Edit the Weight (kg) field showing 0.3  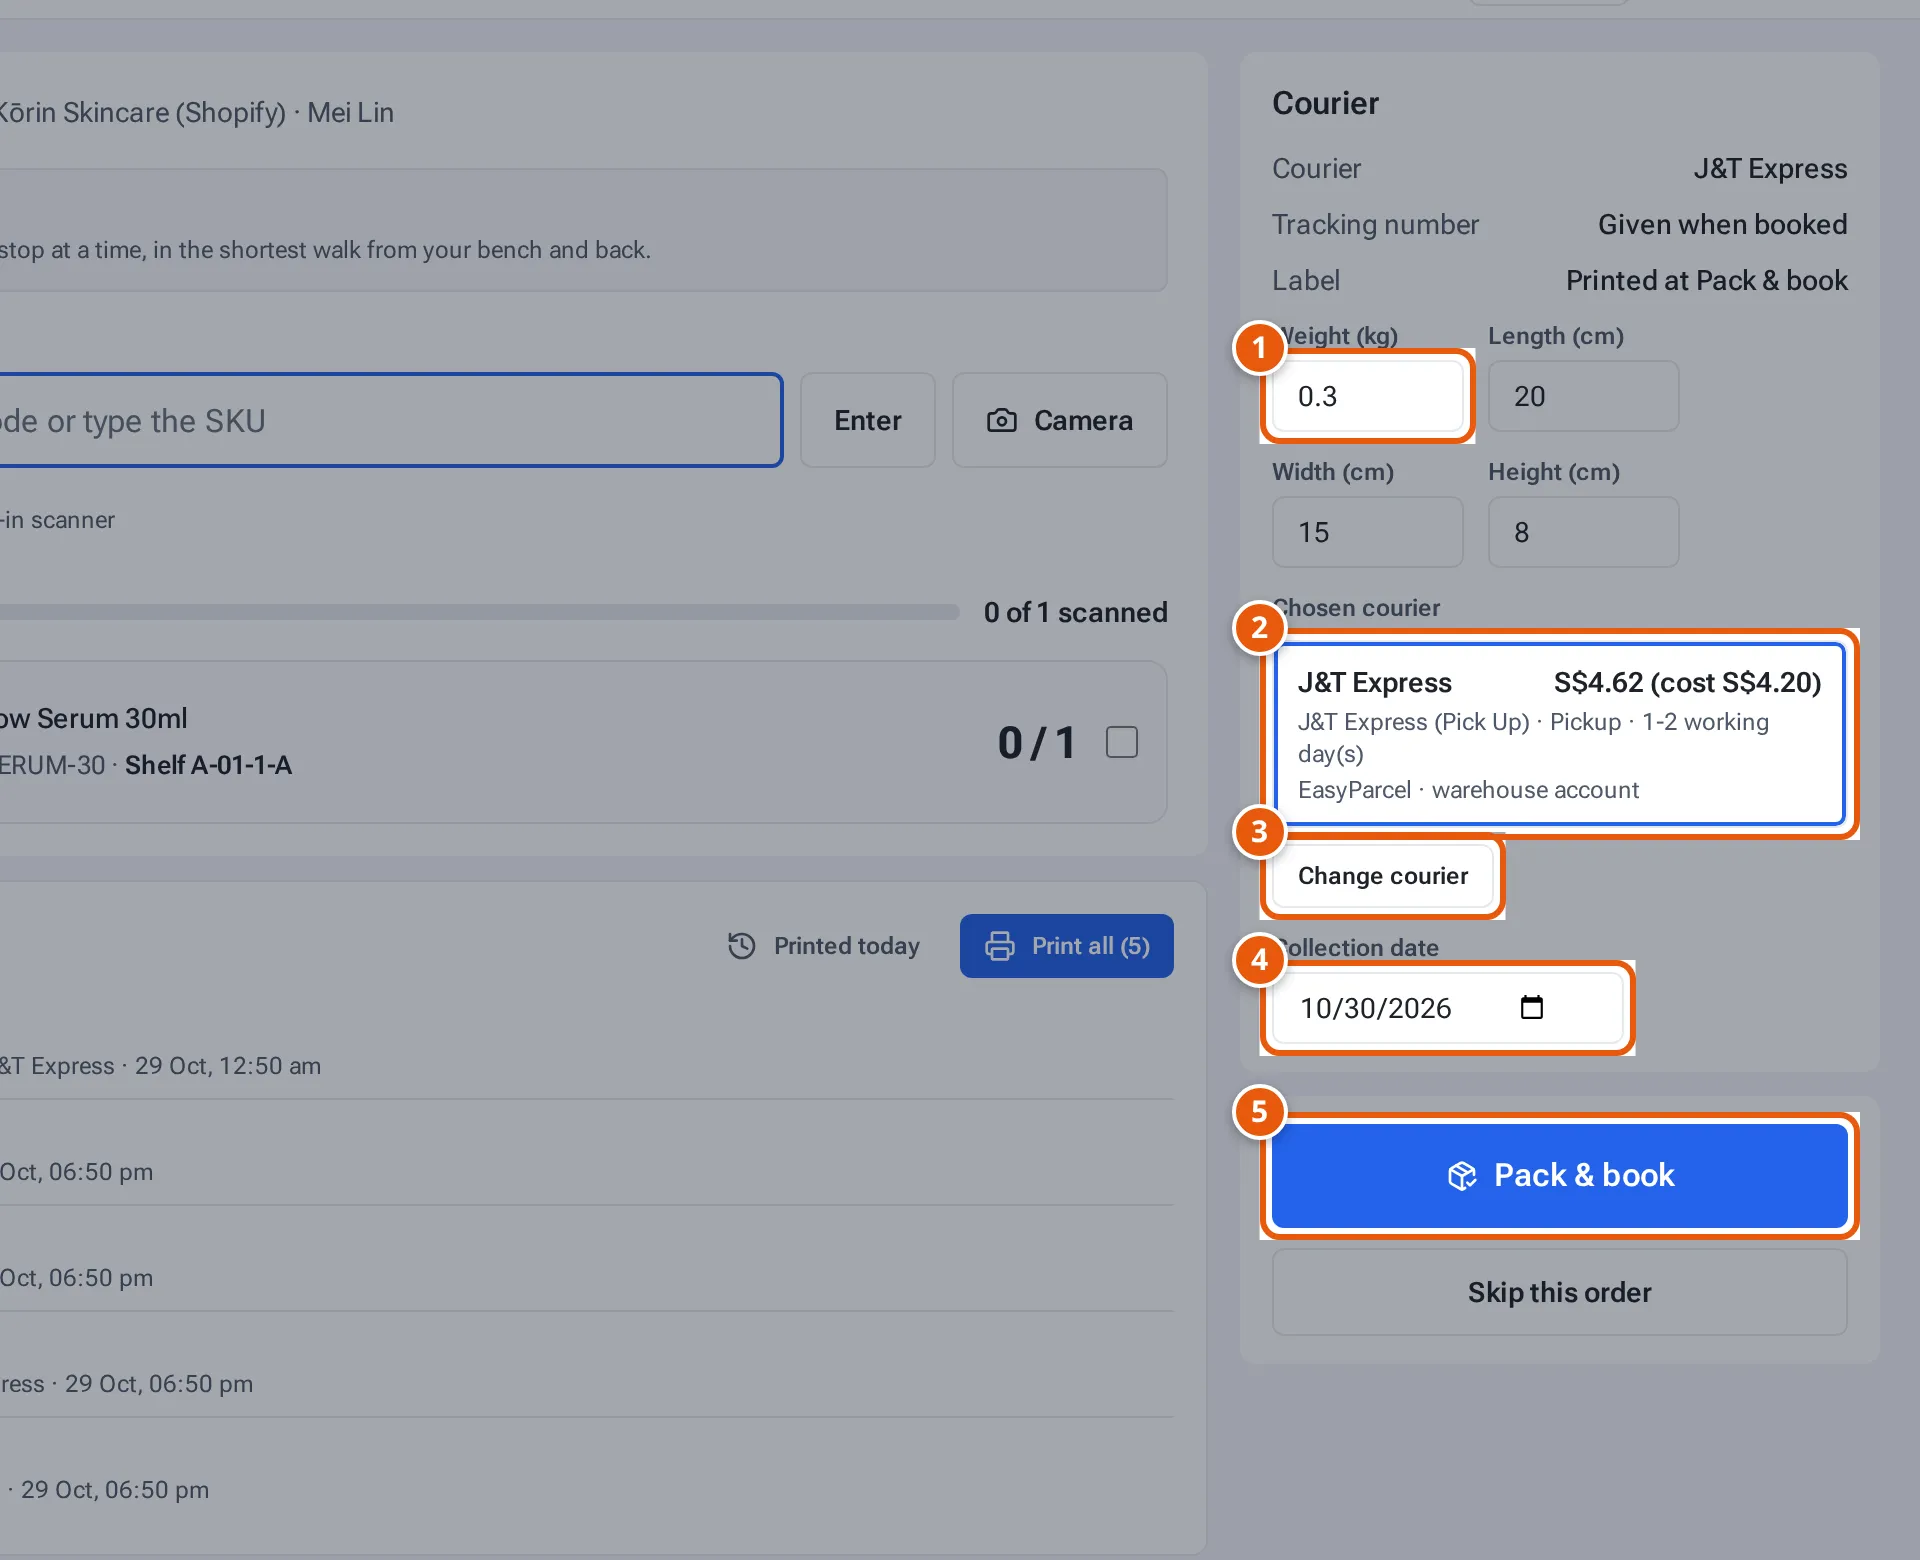(1367, 396)
